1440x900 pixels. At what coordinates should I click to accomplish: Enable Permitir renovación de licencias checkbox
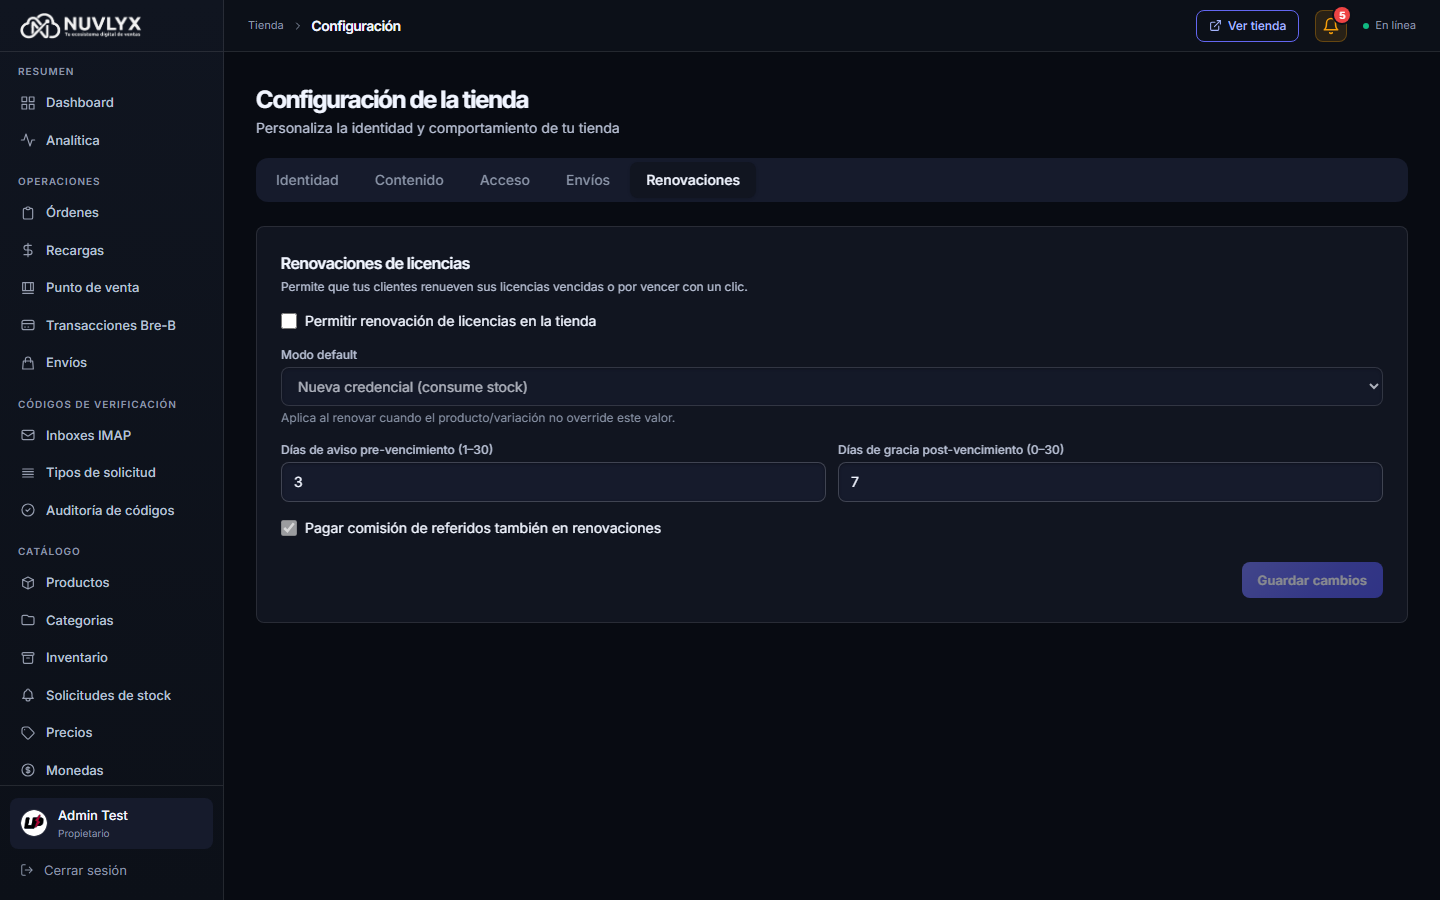pos(289,321)
